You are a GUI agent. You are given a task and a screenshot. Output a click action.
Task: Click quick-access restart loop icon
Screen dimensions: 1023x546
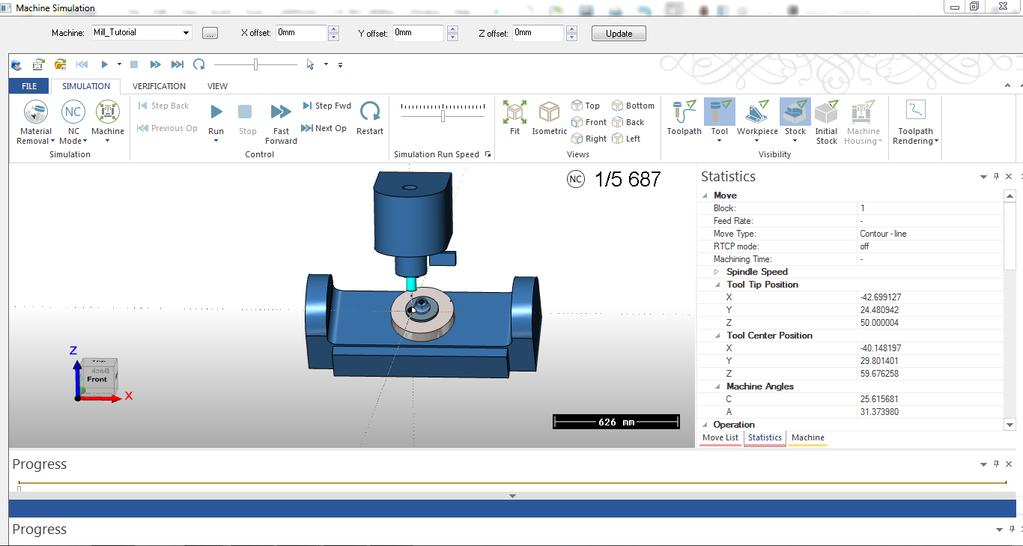point(199,65)
